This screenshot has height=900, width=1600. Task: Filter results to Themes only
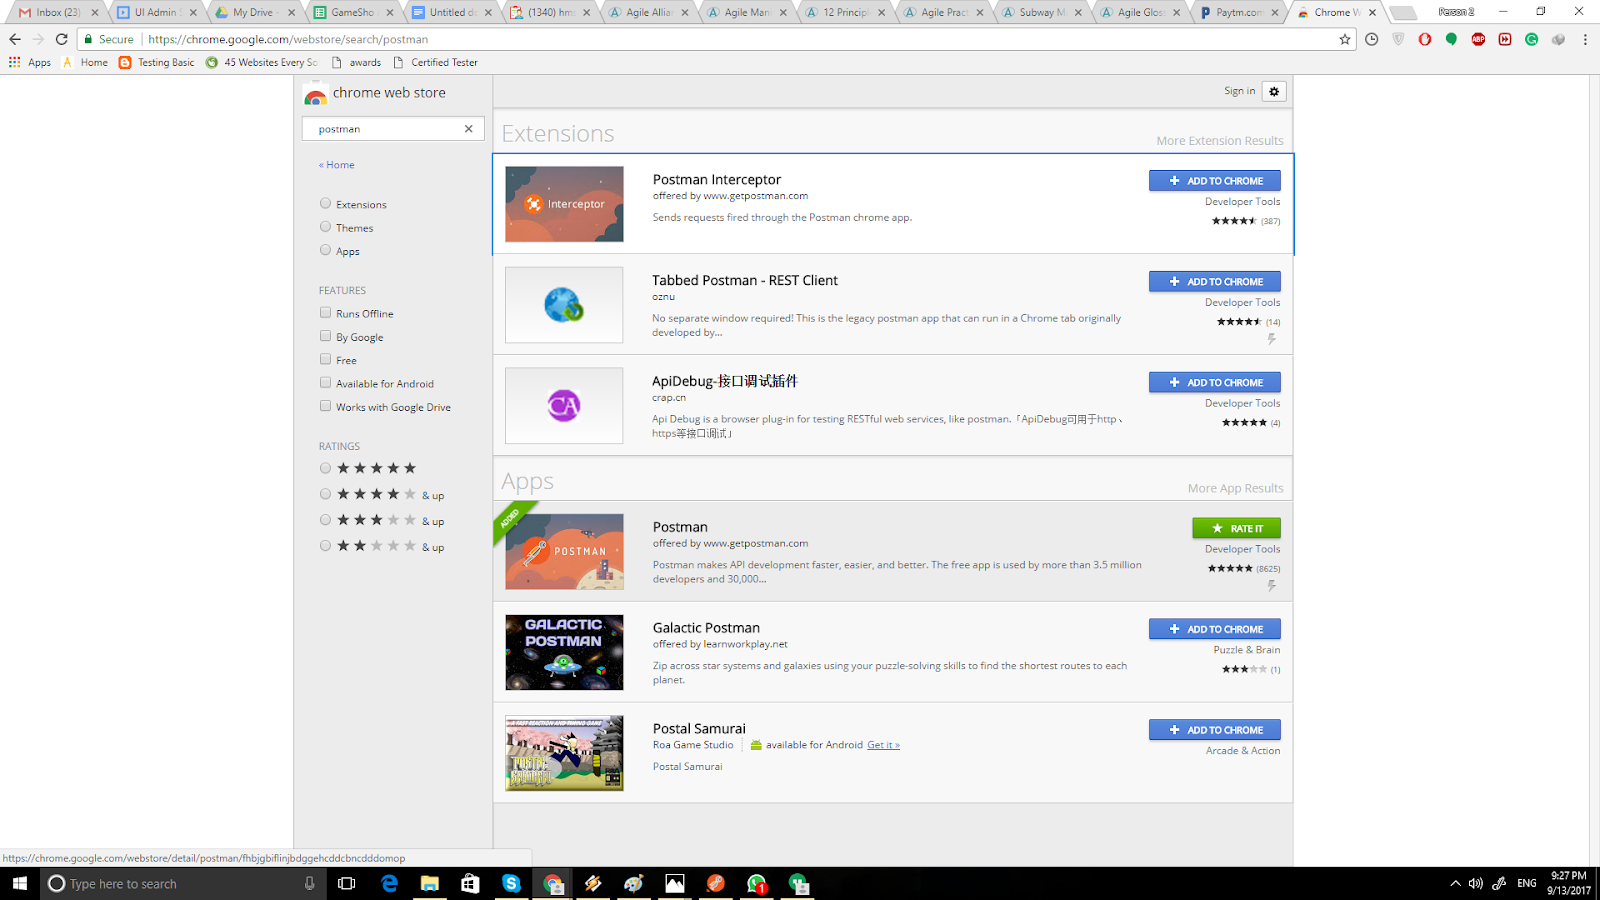point(325,227)
